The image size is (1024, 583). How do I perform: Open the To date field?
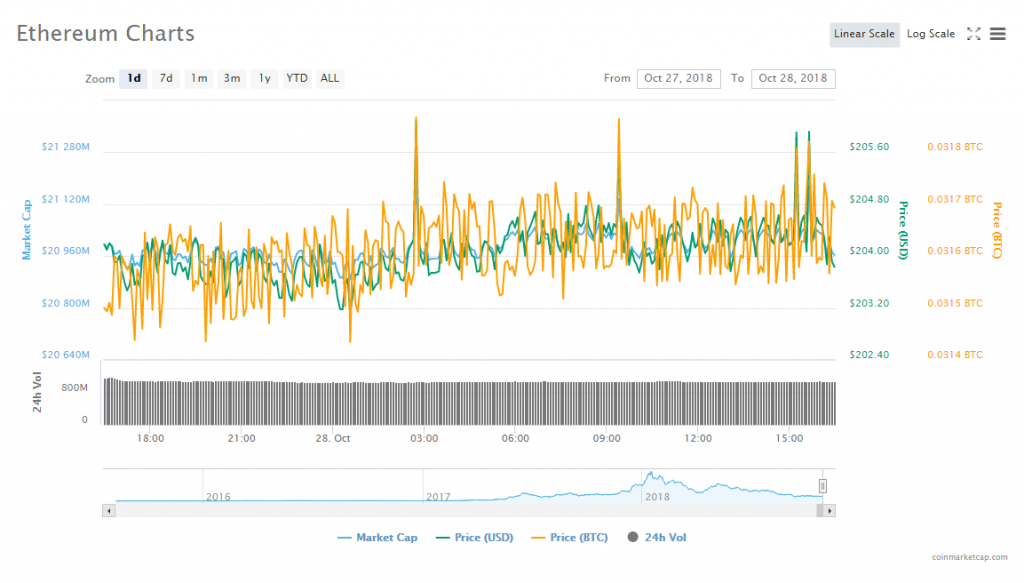click(x=793, y=78)
